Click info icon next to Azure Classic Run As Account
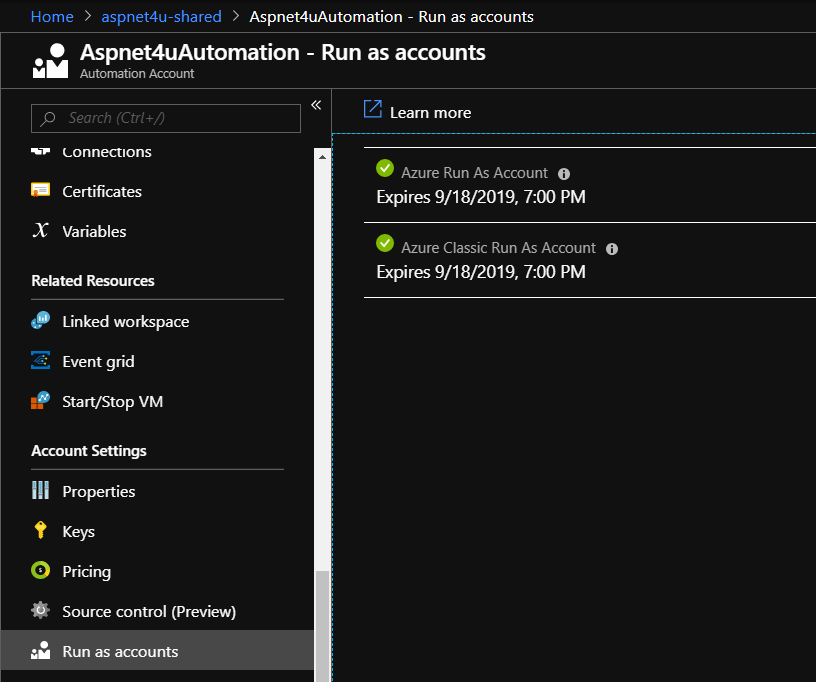This screenshot has height=682, width=816. click(x=612, y=249)
